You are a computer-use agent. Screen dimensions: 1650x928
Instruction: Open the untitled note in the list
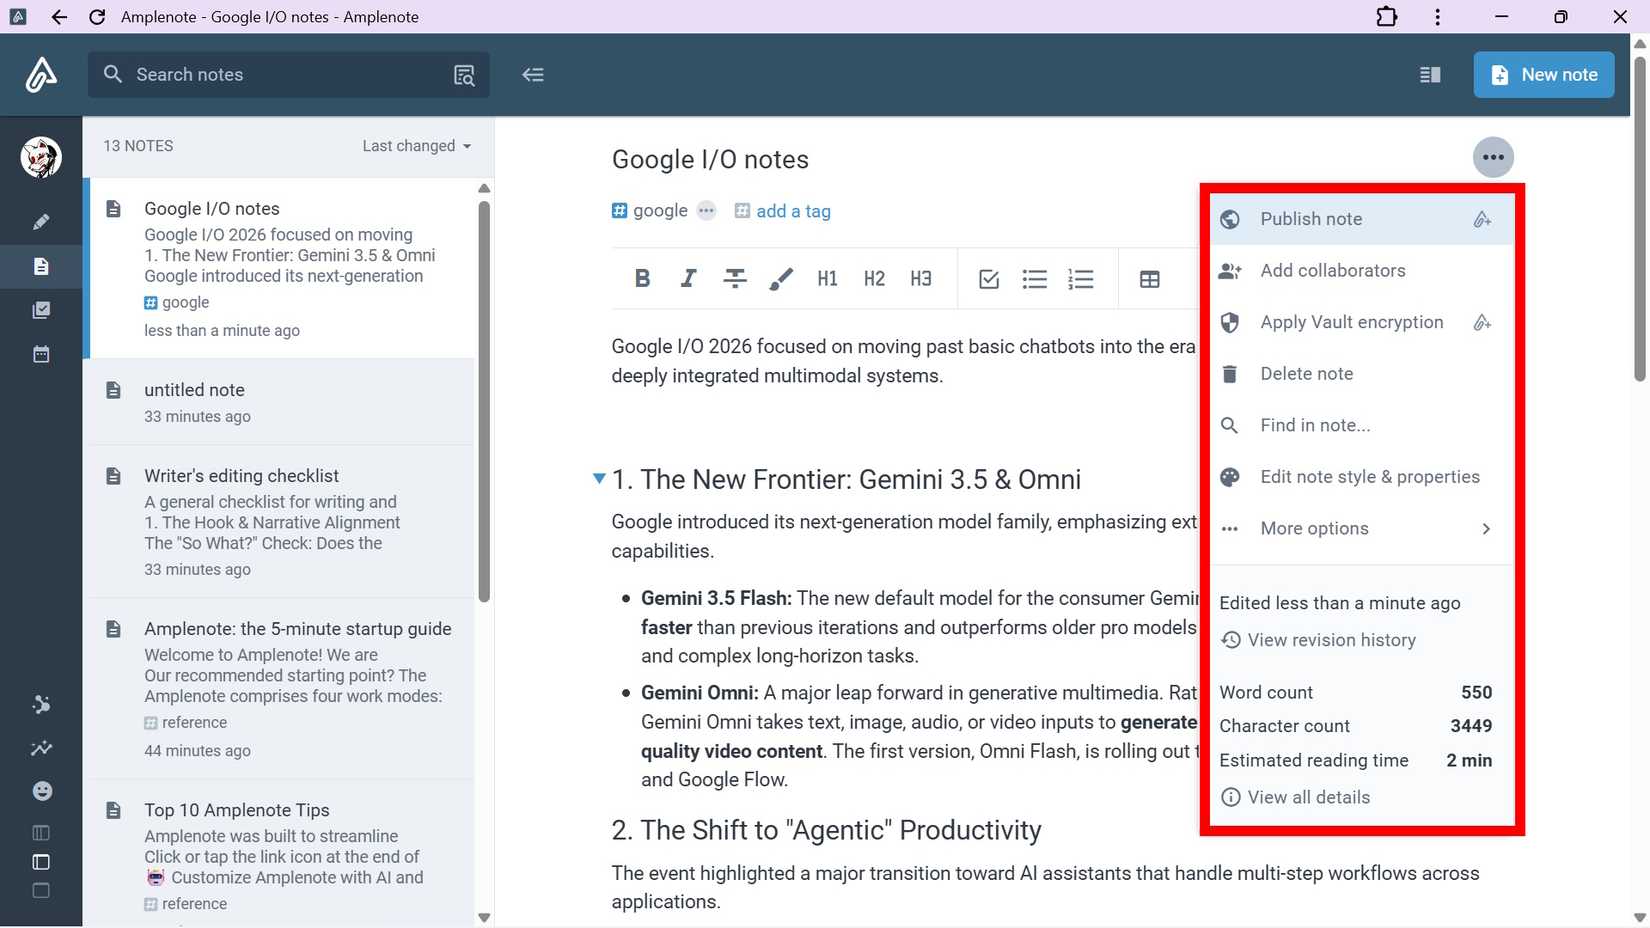[282, 402]
